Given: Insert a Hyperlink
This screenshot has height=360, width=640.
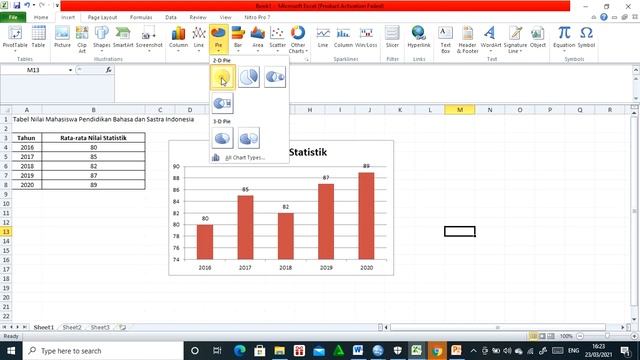Looking at the screenshot, I should pos(419,37).
